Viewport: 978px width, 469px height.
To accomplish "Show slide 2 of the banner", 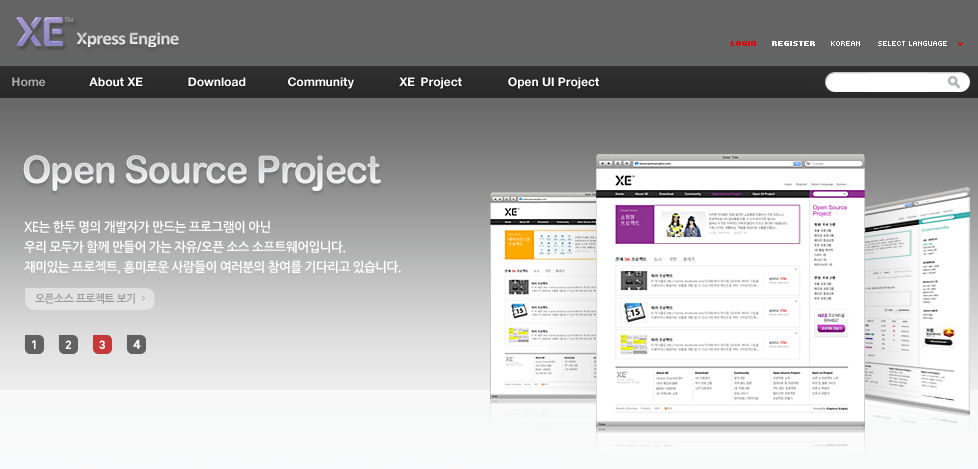I will [69, 344].
